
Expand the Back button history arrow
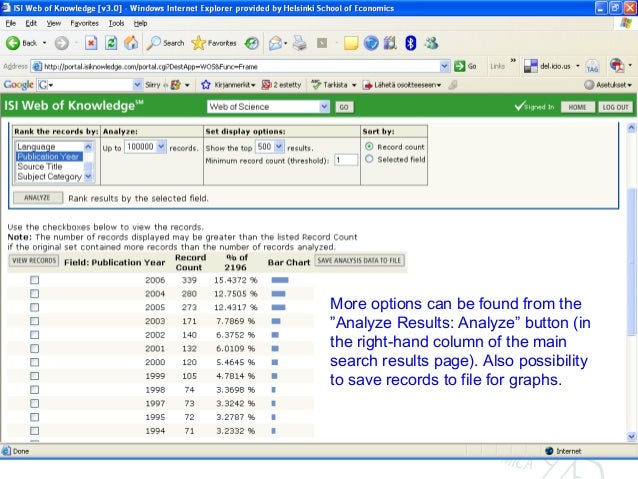pos(44,43)
